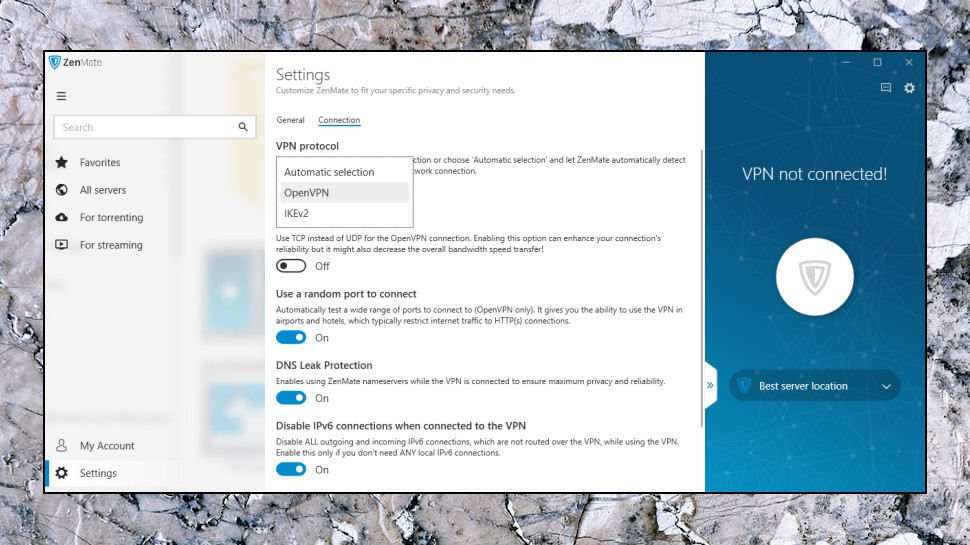Select IKEv2 protocol option
This screenshot has height=545, width=970.
click(345, 213)
